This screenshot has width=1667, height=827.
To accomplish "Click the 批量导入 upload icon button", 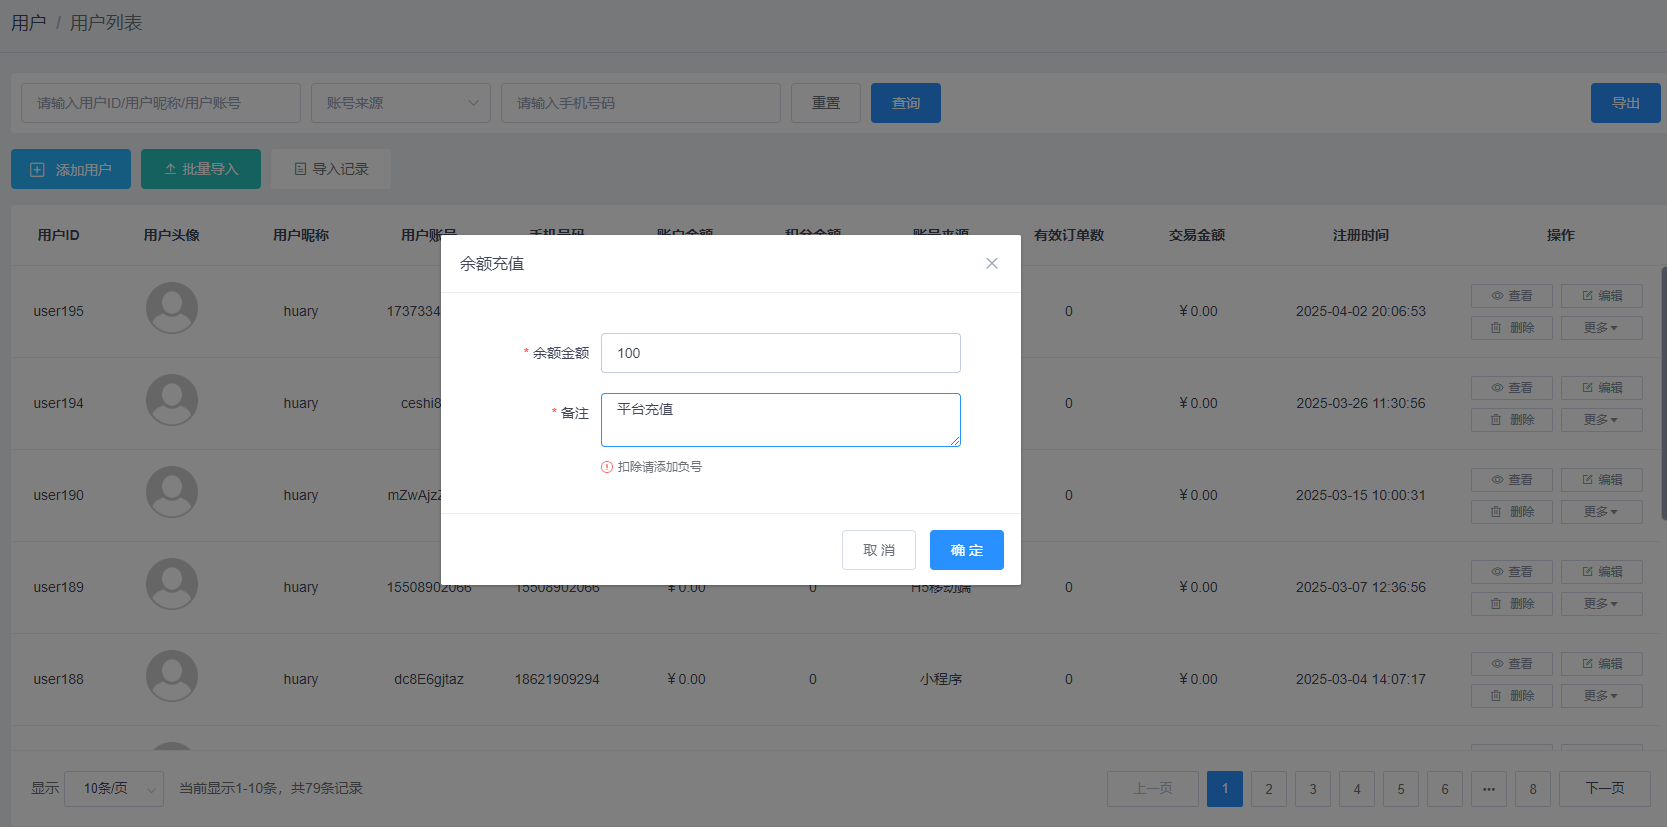I will tap(201, 169).
